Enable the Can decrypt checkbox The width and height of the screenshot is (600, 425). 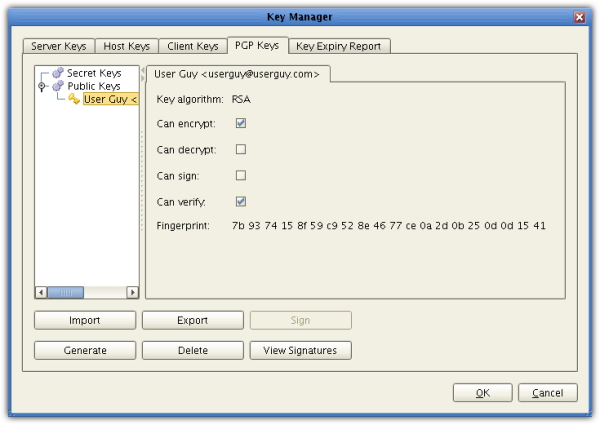[240, 149]
